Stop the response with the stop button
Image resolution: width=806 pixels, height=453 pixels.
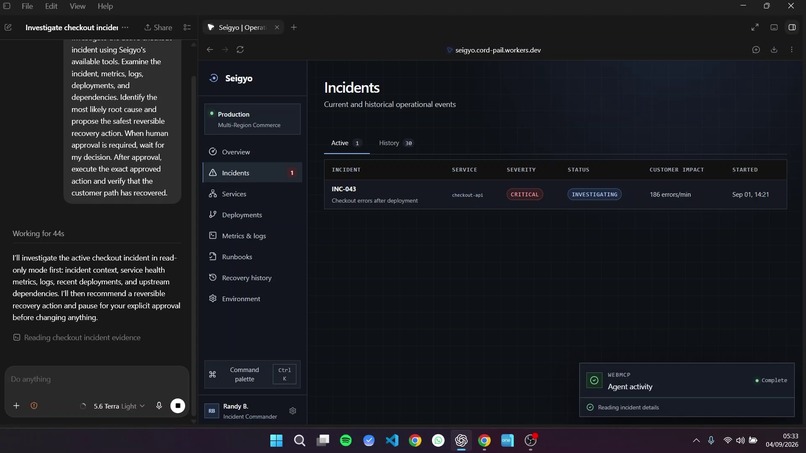coord(177,406)
